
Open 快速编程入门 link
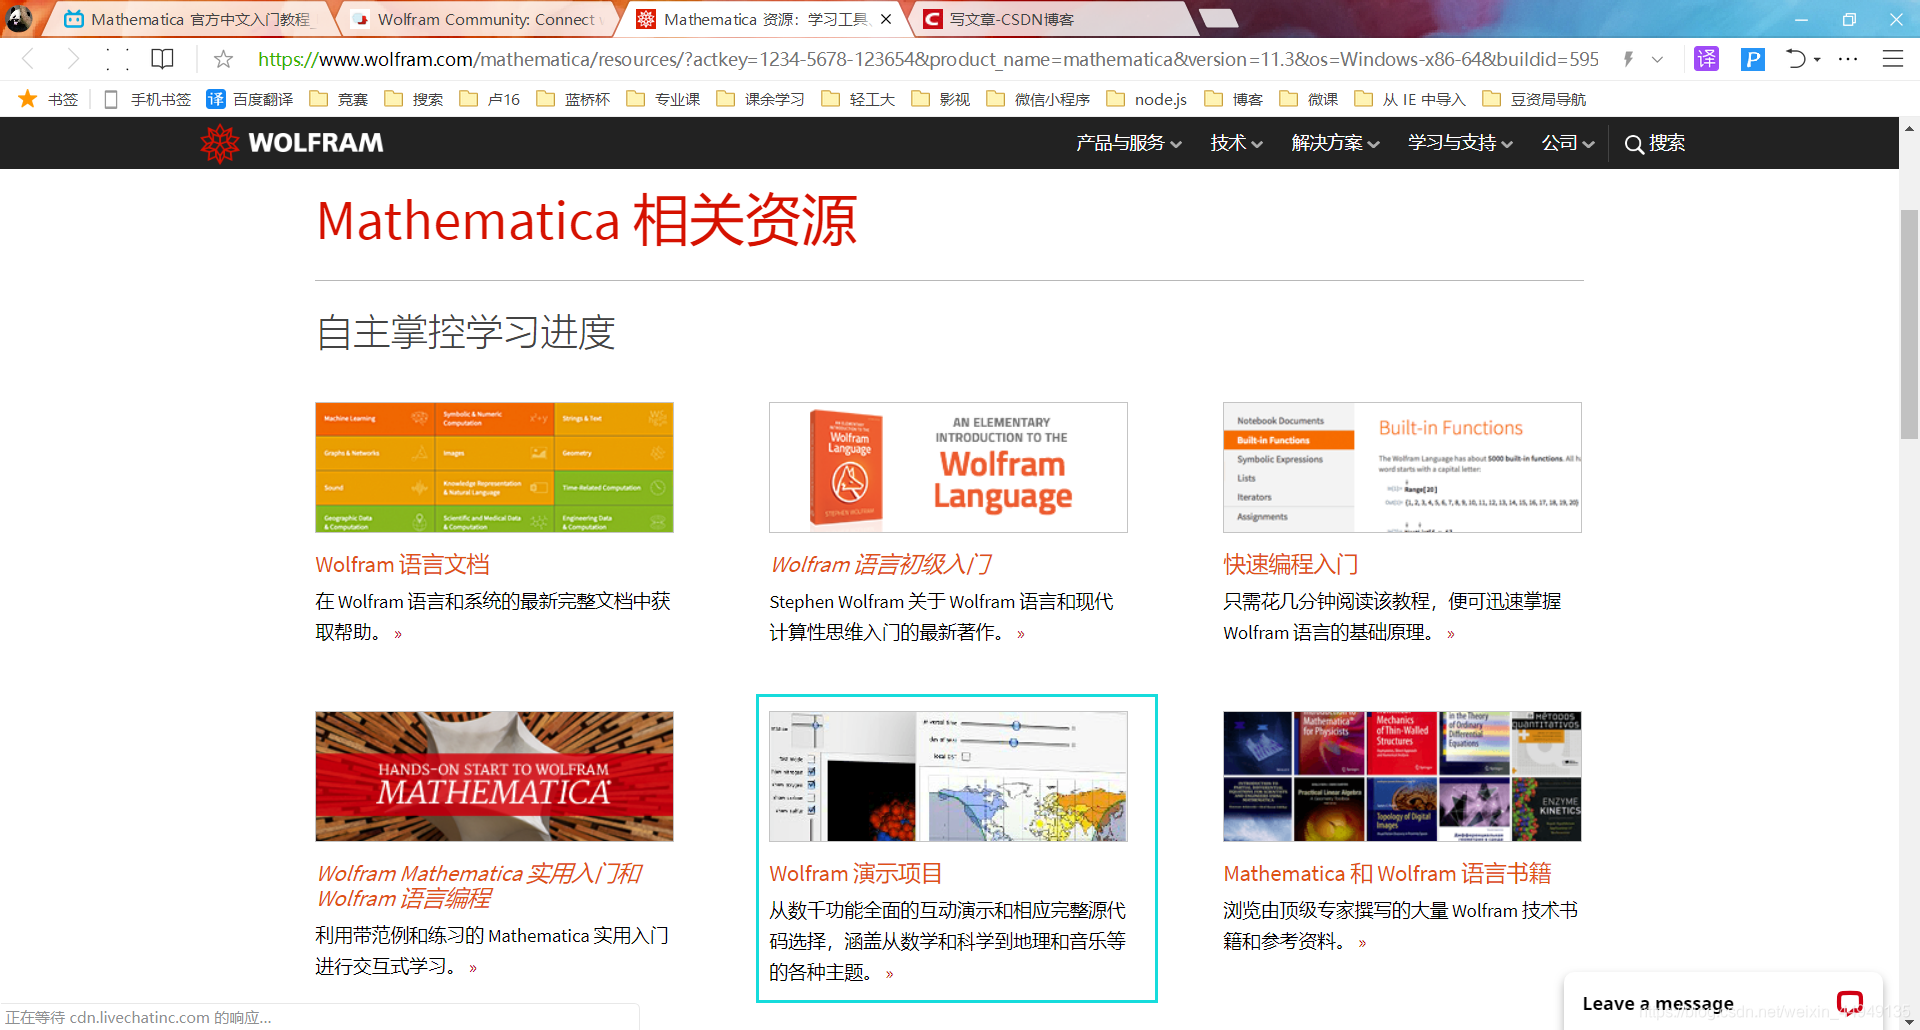click(x=1290, y=565)
